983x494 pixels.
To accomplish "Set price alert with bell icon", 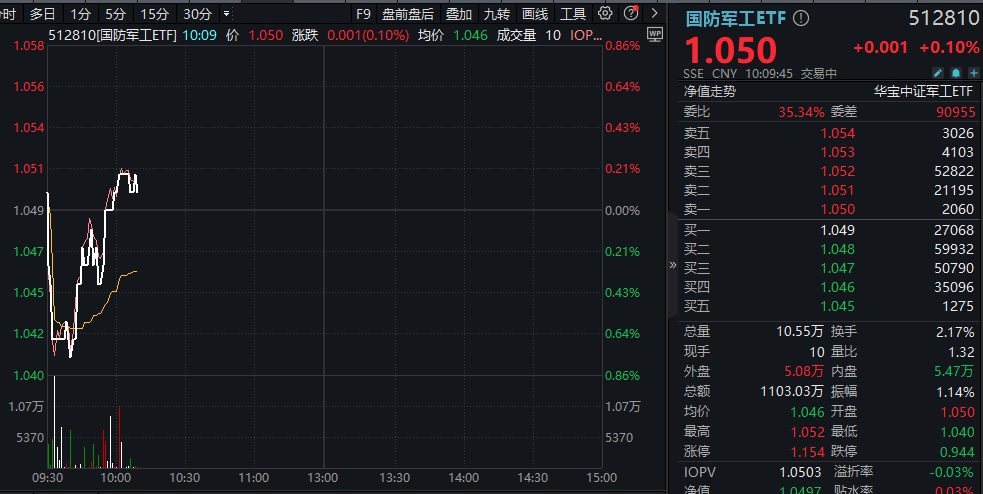I will 955,73.
